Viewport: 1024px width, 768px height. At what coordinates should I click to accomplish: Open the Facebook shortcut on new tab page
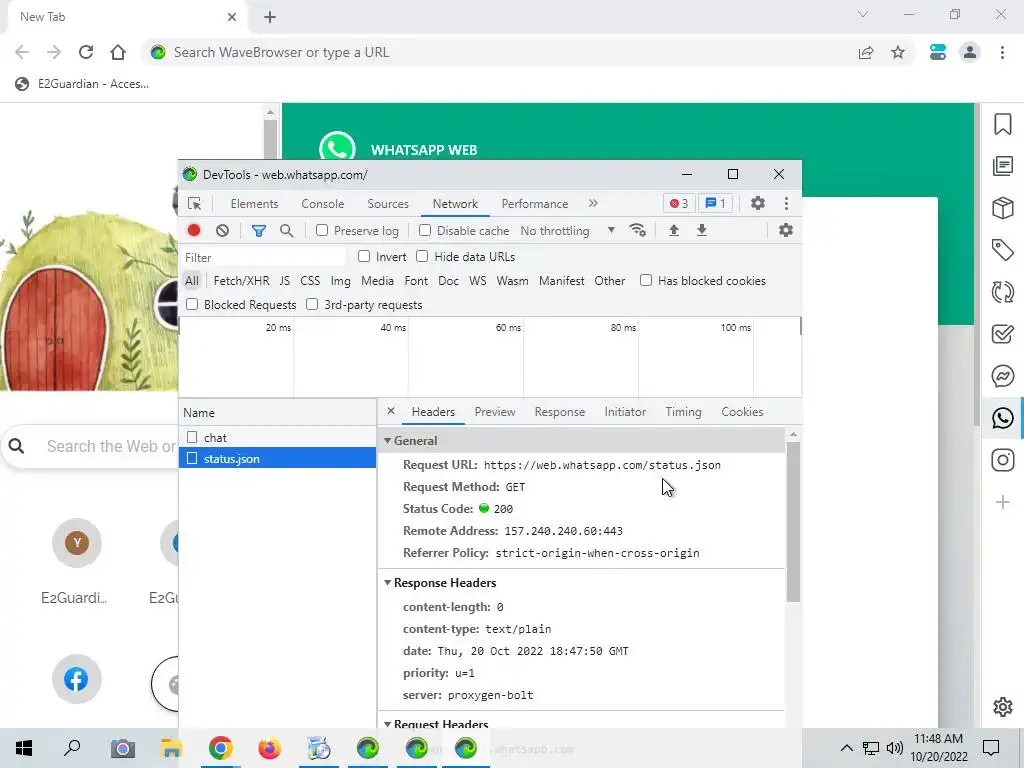pos(76,679)
